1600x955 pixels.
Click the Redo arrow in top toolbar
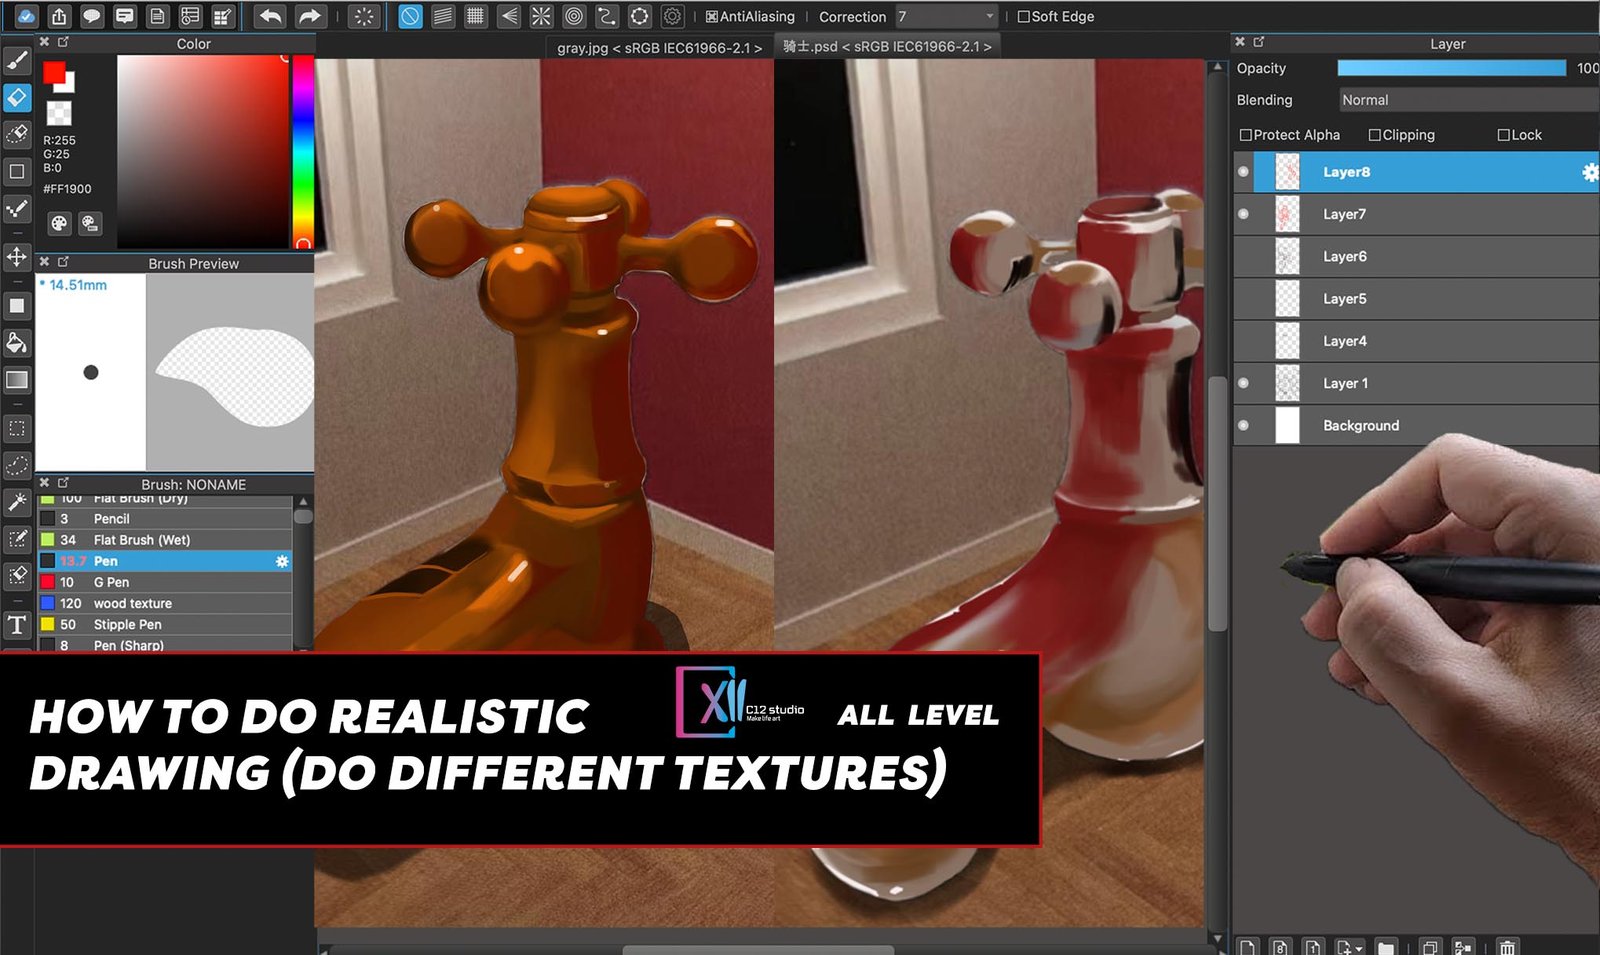click(x=310, y=16)
